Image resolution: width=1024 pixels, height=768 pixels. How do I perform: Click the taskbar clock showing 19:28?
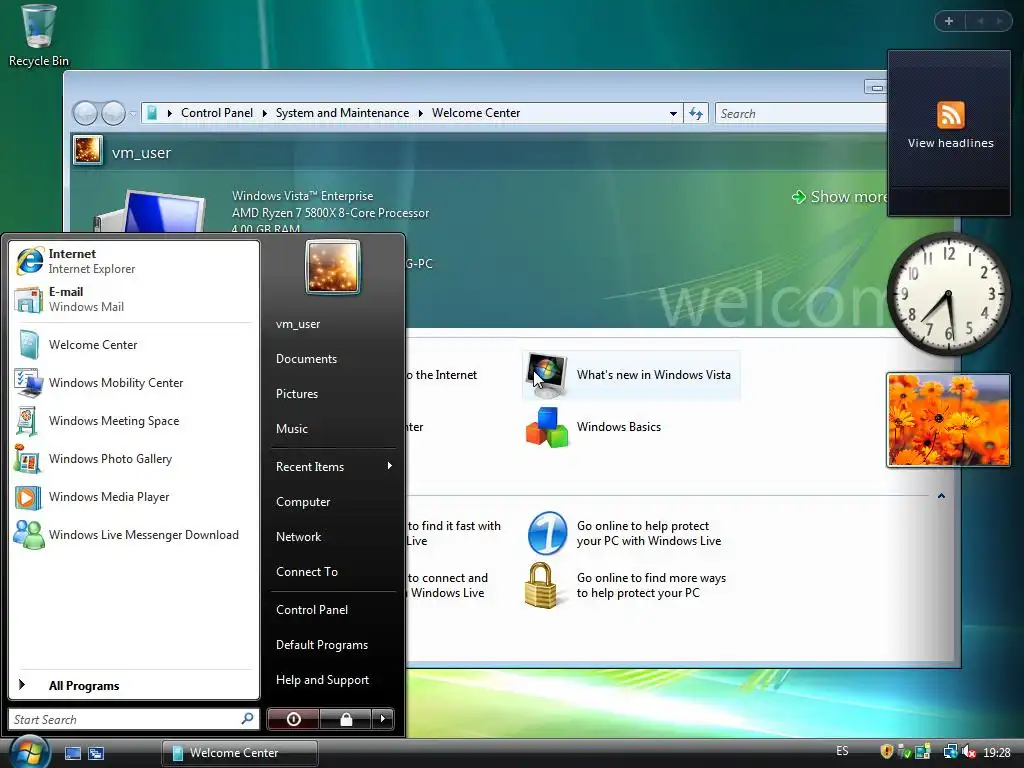[x=997, y=752]
